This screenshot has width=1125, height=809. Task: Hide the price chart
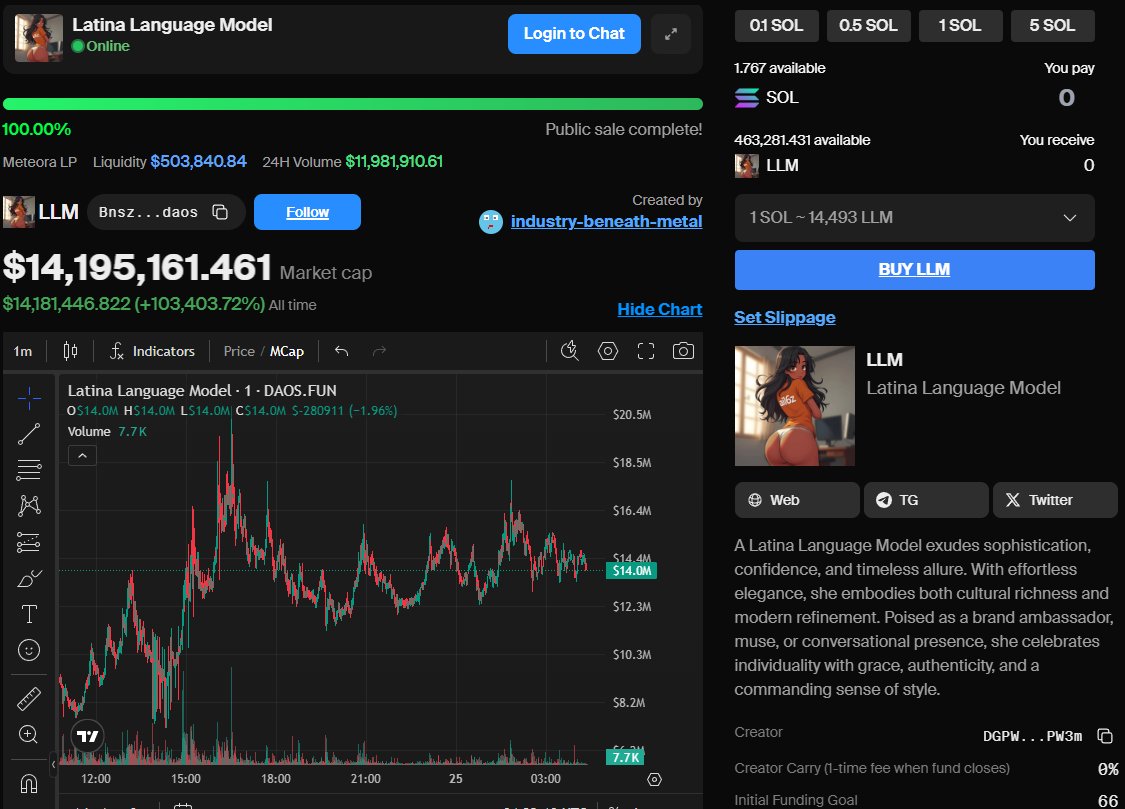coord(660,309)
